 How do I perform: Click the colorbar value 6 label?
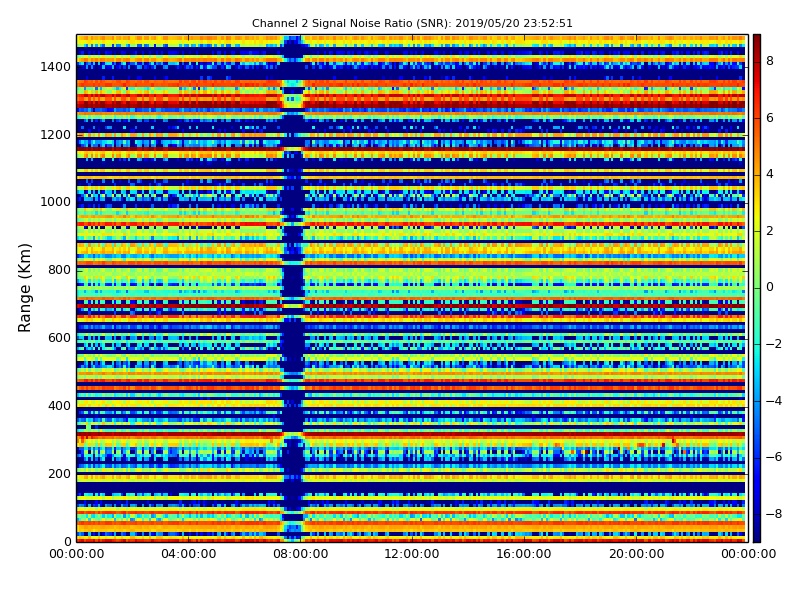tap(770, 118)
